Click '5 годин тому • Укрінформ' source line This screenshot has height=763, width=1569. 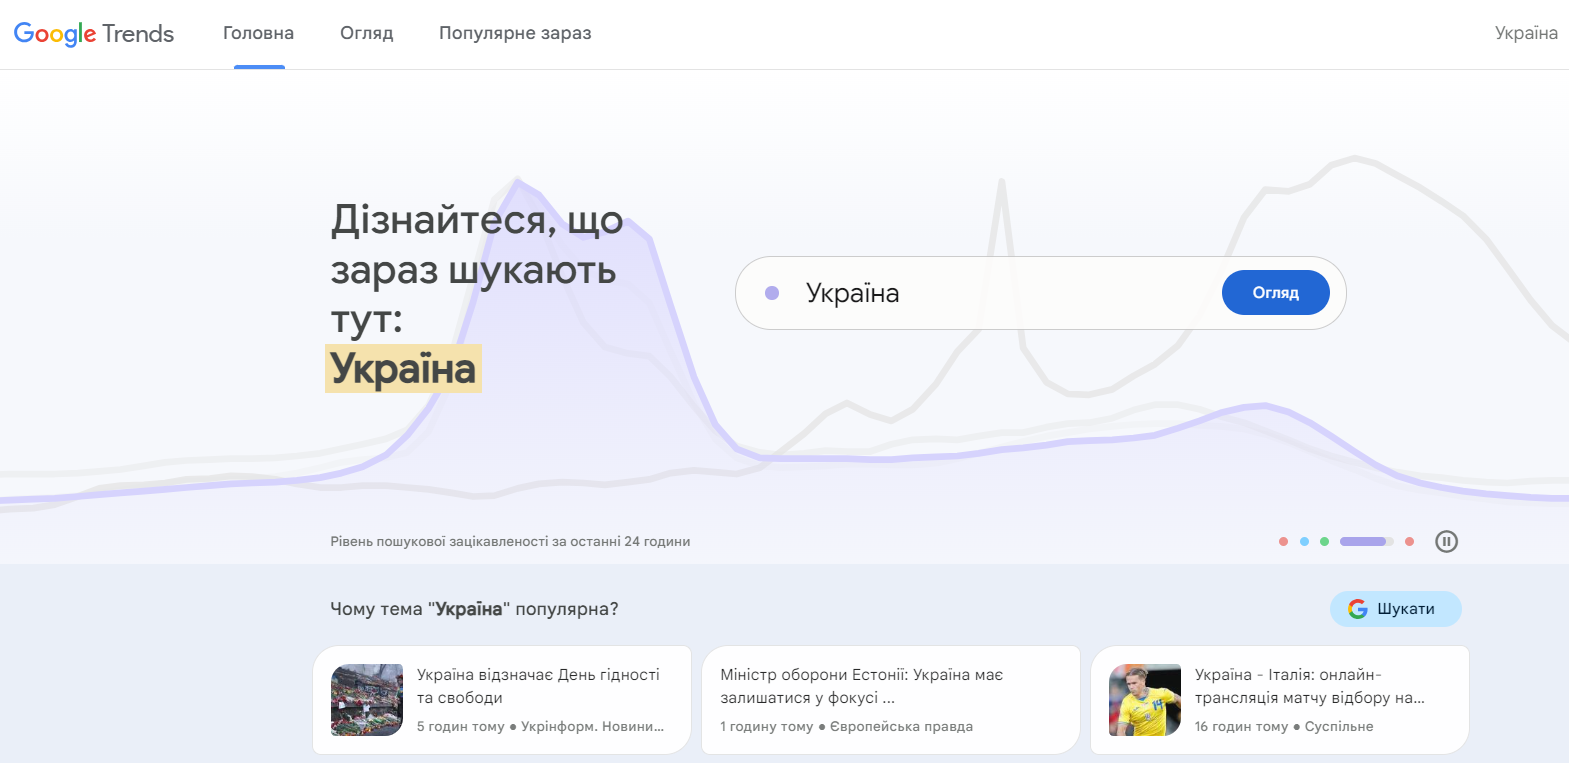pos(540,727)
